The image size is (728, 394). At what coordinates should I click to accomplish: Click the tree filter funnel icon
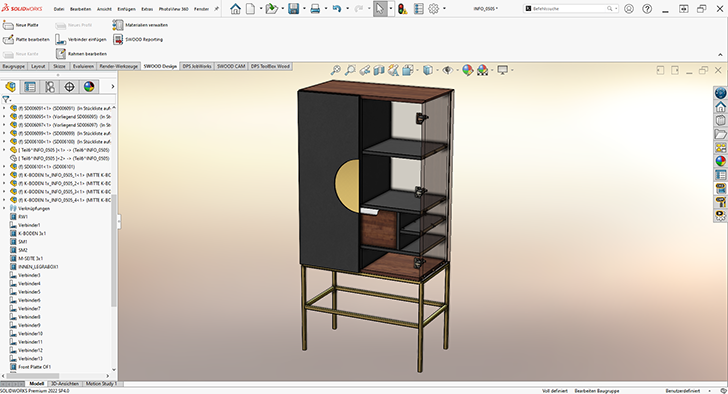[x=6, y=99]
